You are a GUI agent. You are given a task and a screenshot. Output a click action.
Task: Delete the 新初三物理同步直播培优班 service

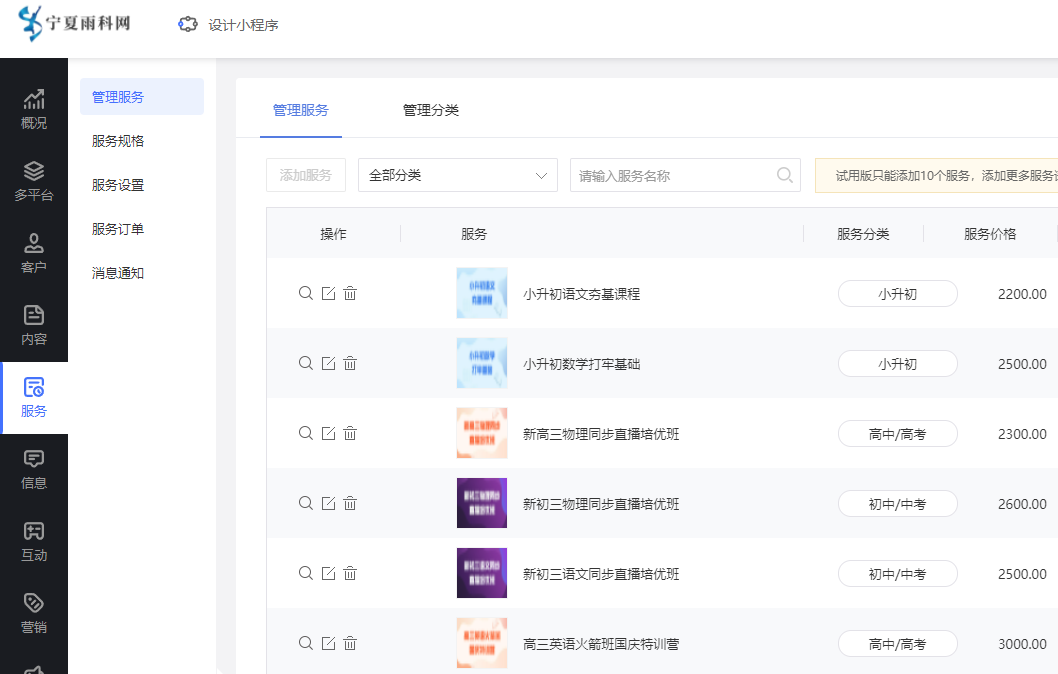(x=350, y=503)
